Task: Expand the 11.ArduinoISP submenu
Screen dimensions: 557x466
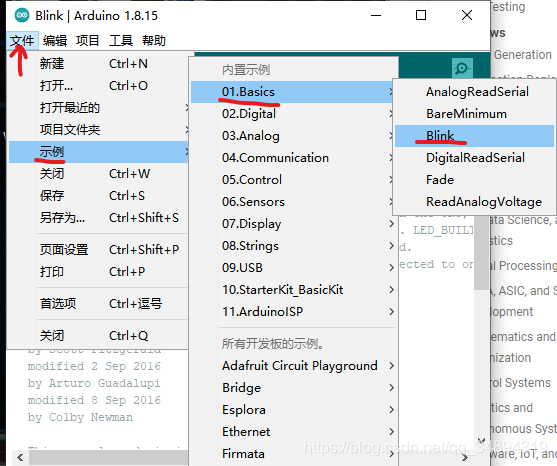Action: 293,312
